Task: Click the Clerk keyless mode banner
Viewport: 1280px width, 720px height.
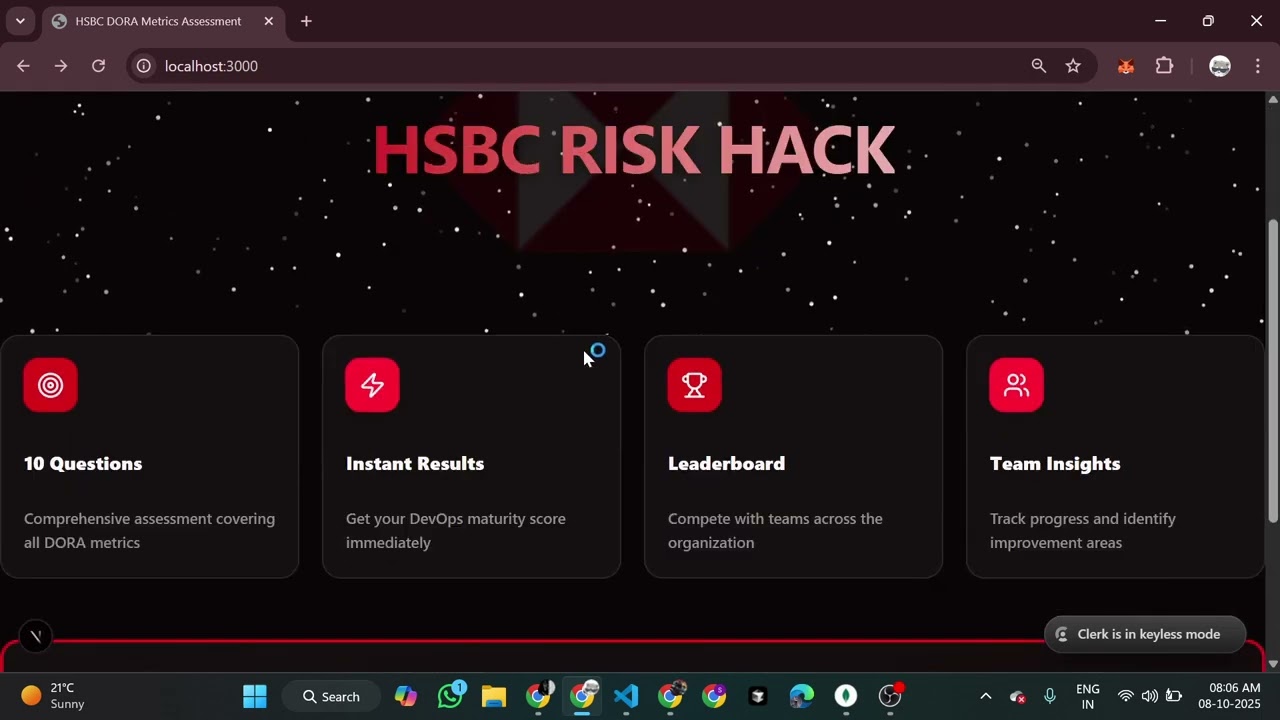Action: (x=1145, y=634)
